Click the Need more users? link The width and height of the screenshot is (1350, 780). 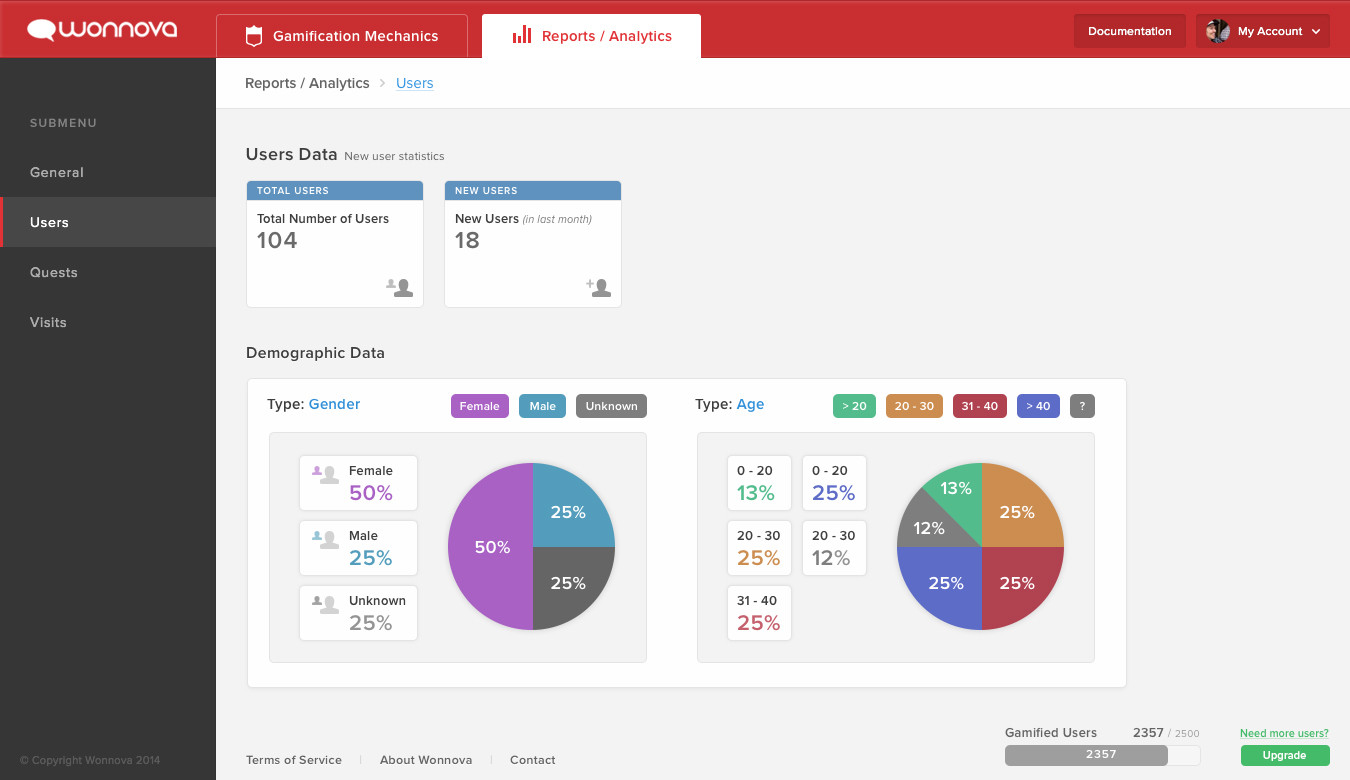click(x=1284, y=733)
